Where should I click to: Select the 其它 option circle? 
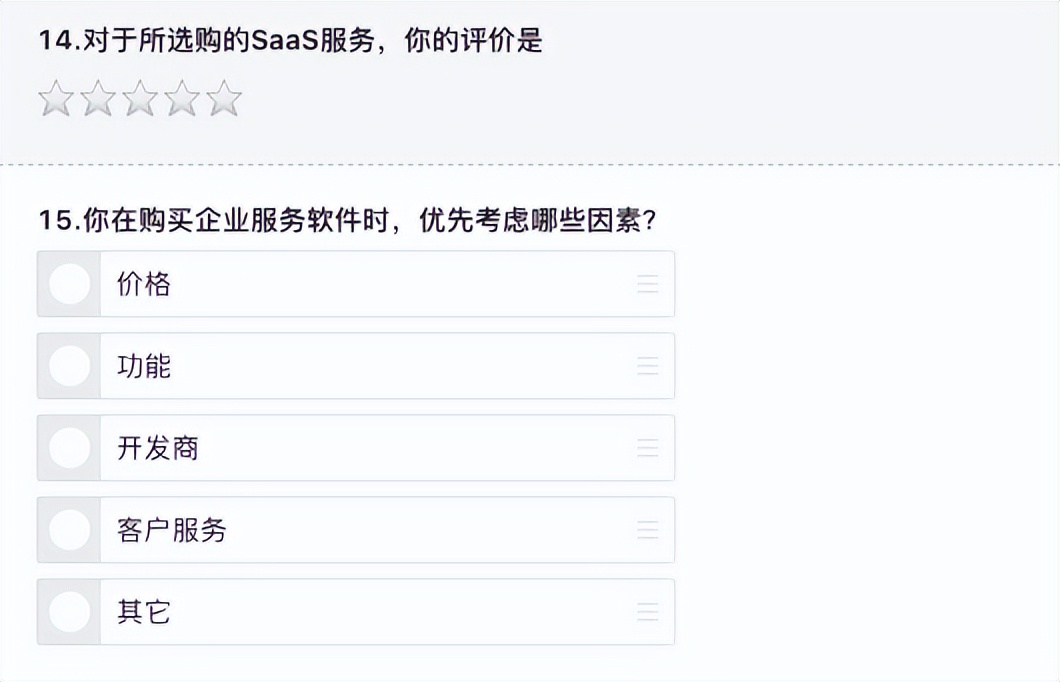pyautogui.click(x=68, y=611)
